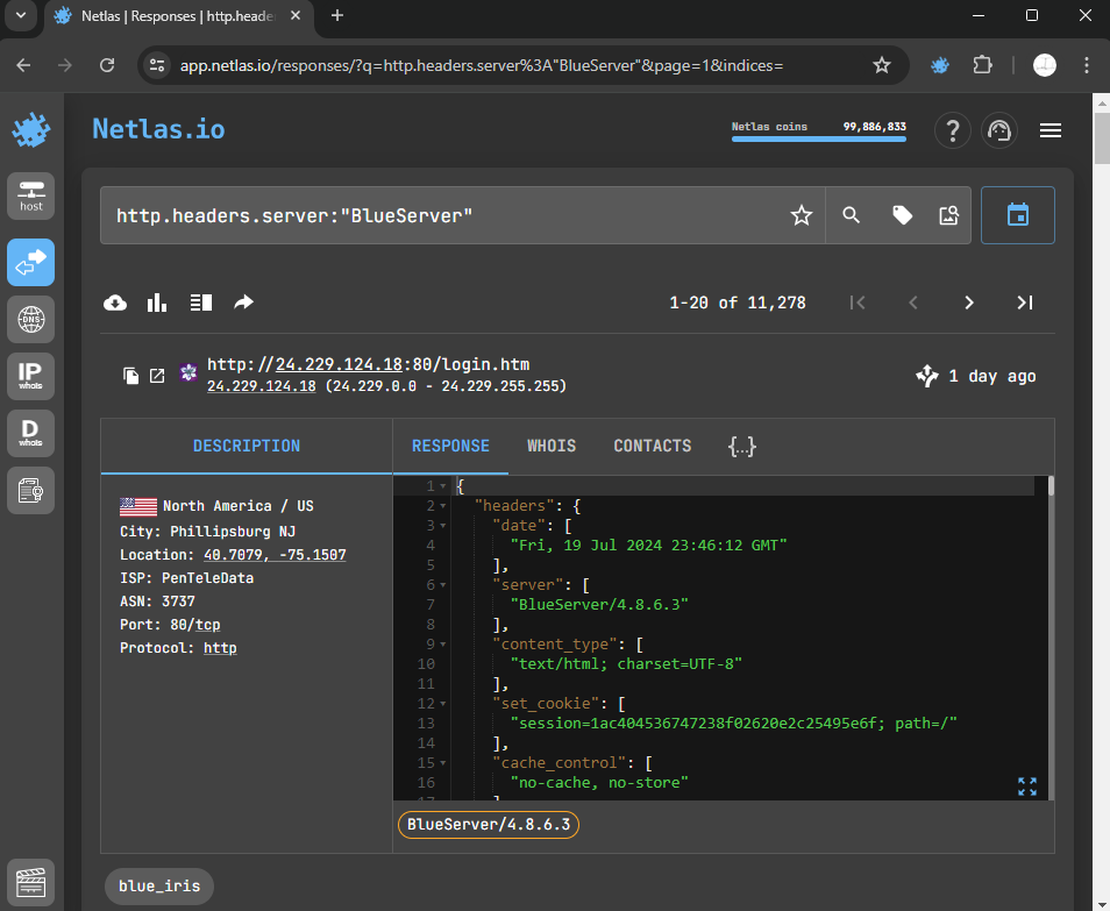Switch to the WHOIS tab

[x=551, y=446]
